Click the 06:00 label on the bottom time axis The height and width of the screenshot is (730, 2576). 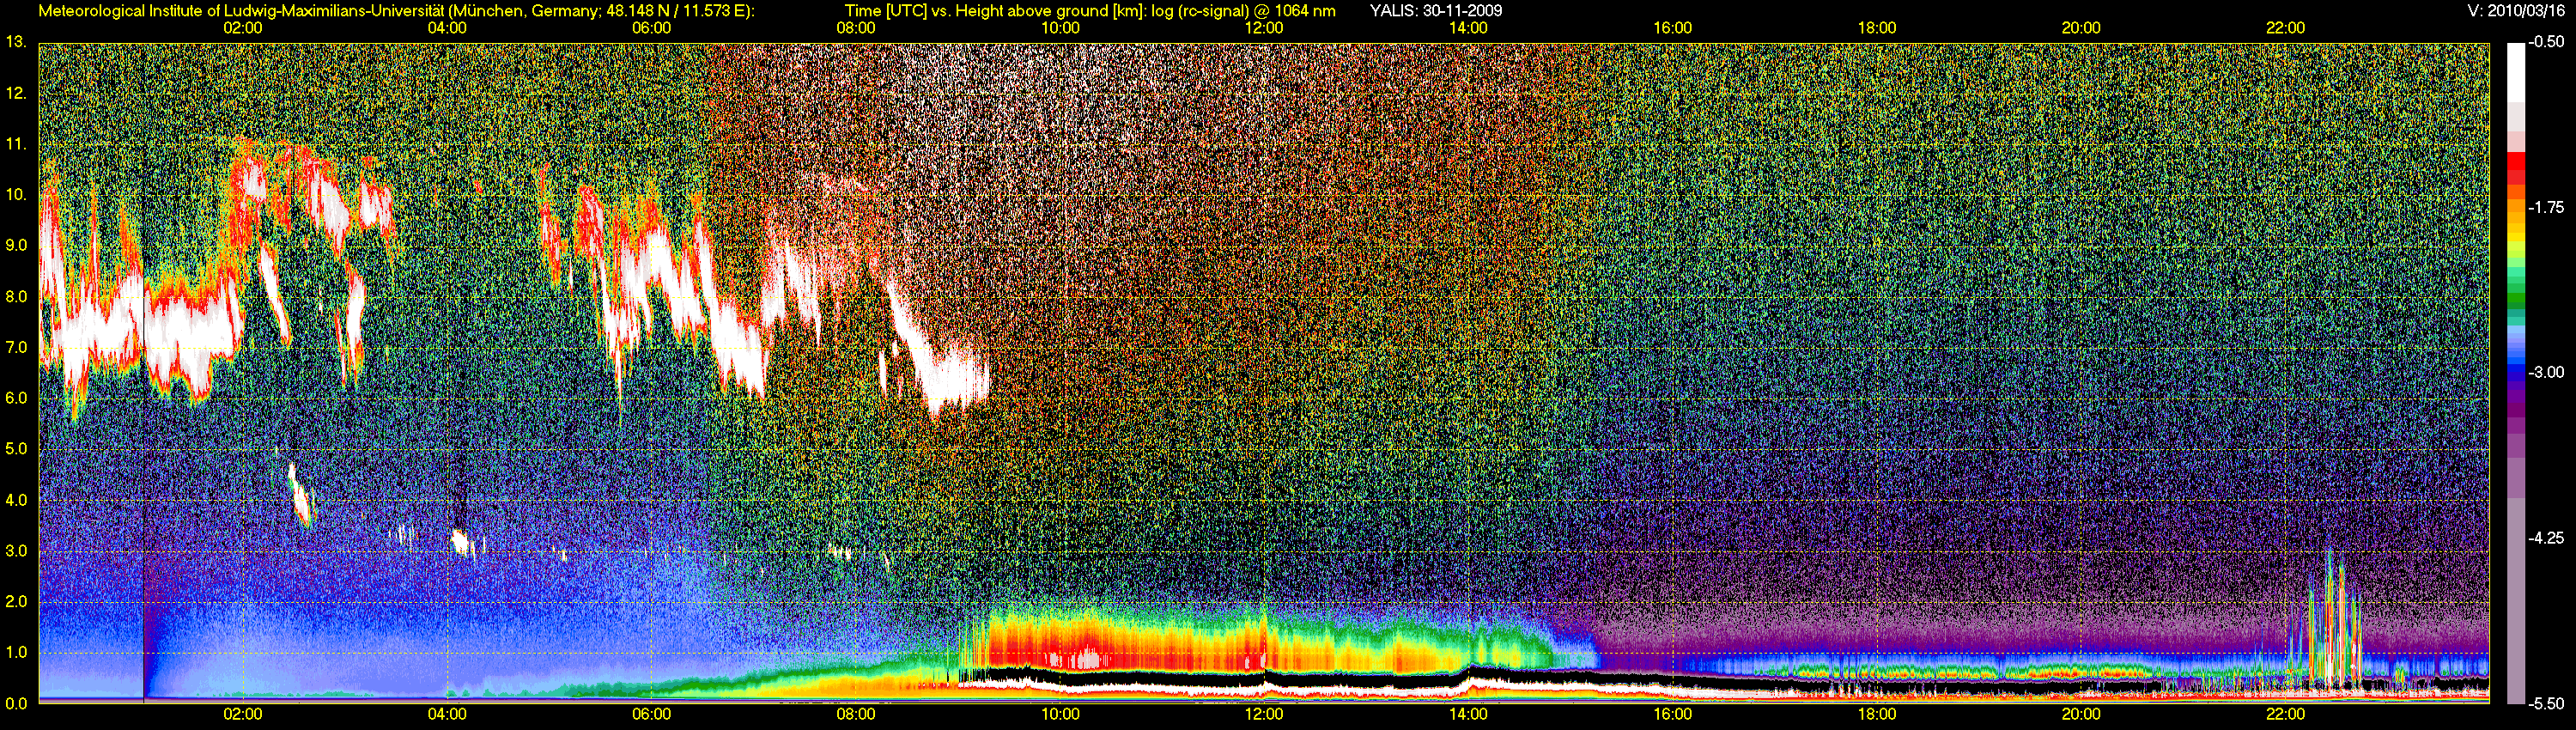[652, 714]
